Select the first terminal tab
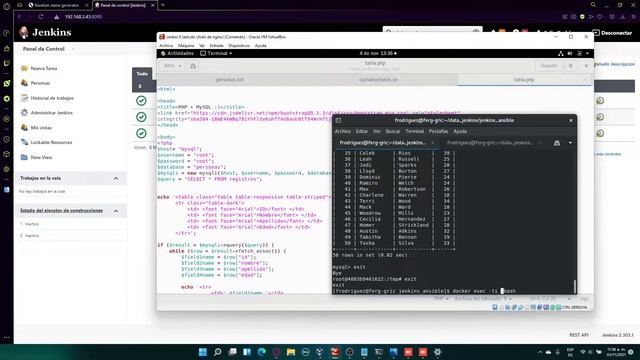The height and width of the screenshot is (360, 640). click(x=385, y=143)
